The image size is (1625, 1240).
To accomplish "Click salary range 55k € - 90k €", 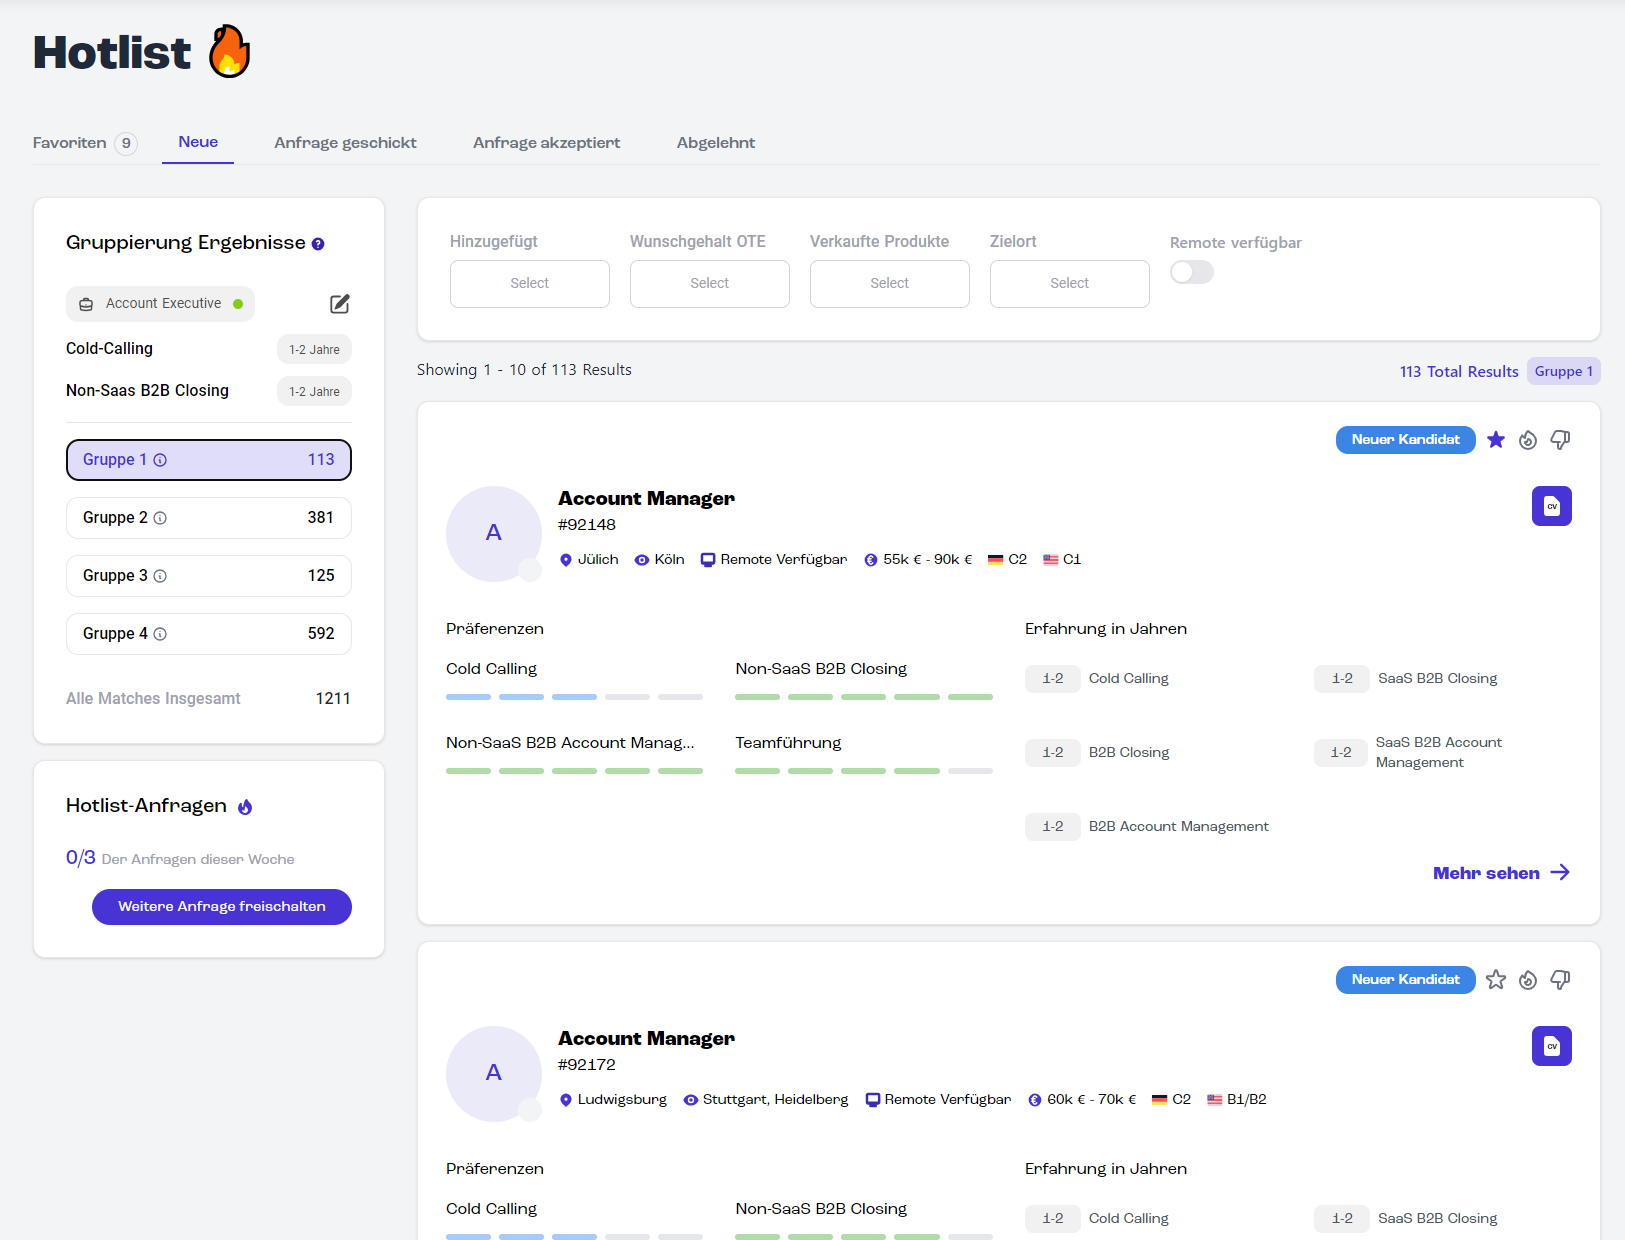I will point(918,560).
